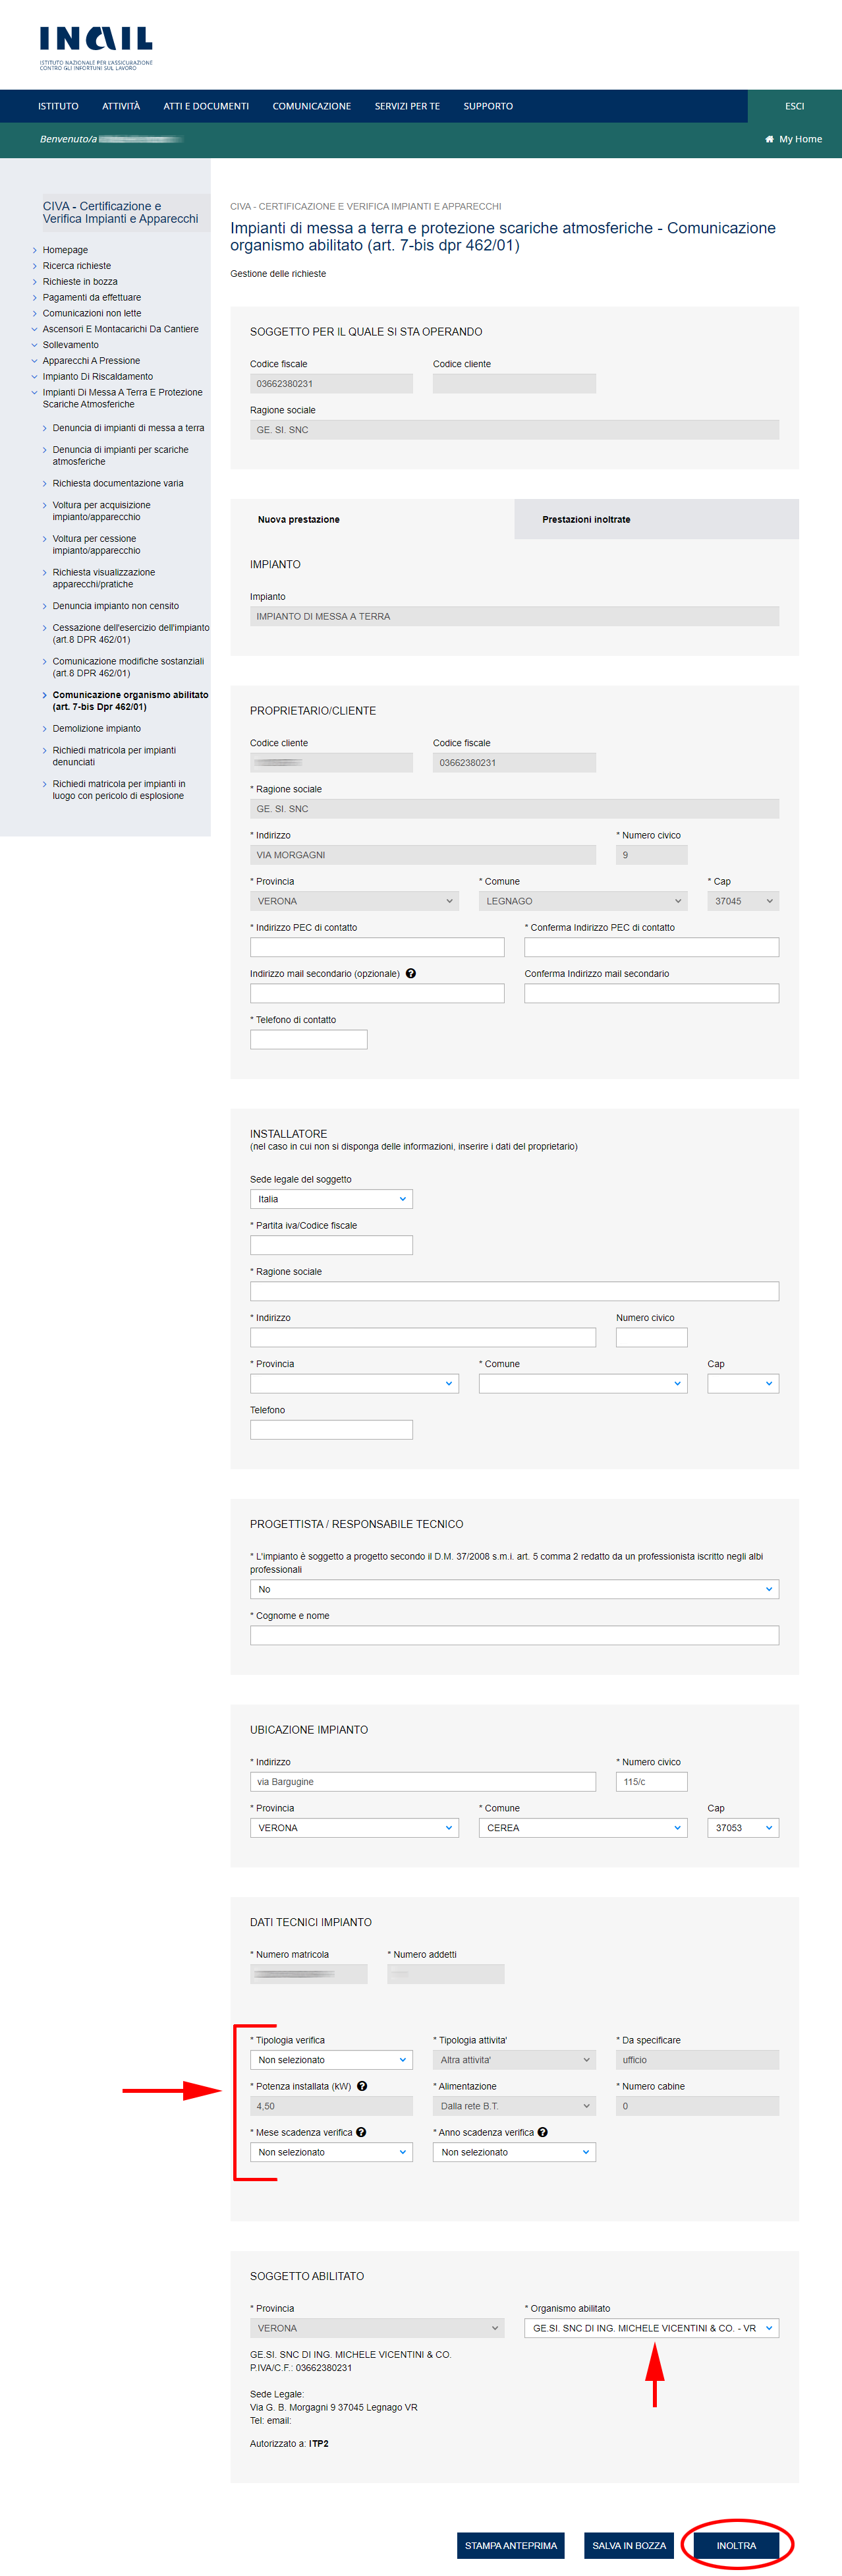This screenshot has height=2576, width=842.
Task: Click help icon next to Anno scadenza verifica
Action: pos(543,2132)
